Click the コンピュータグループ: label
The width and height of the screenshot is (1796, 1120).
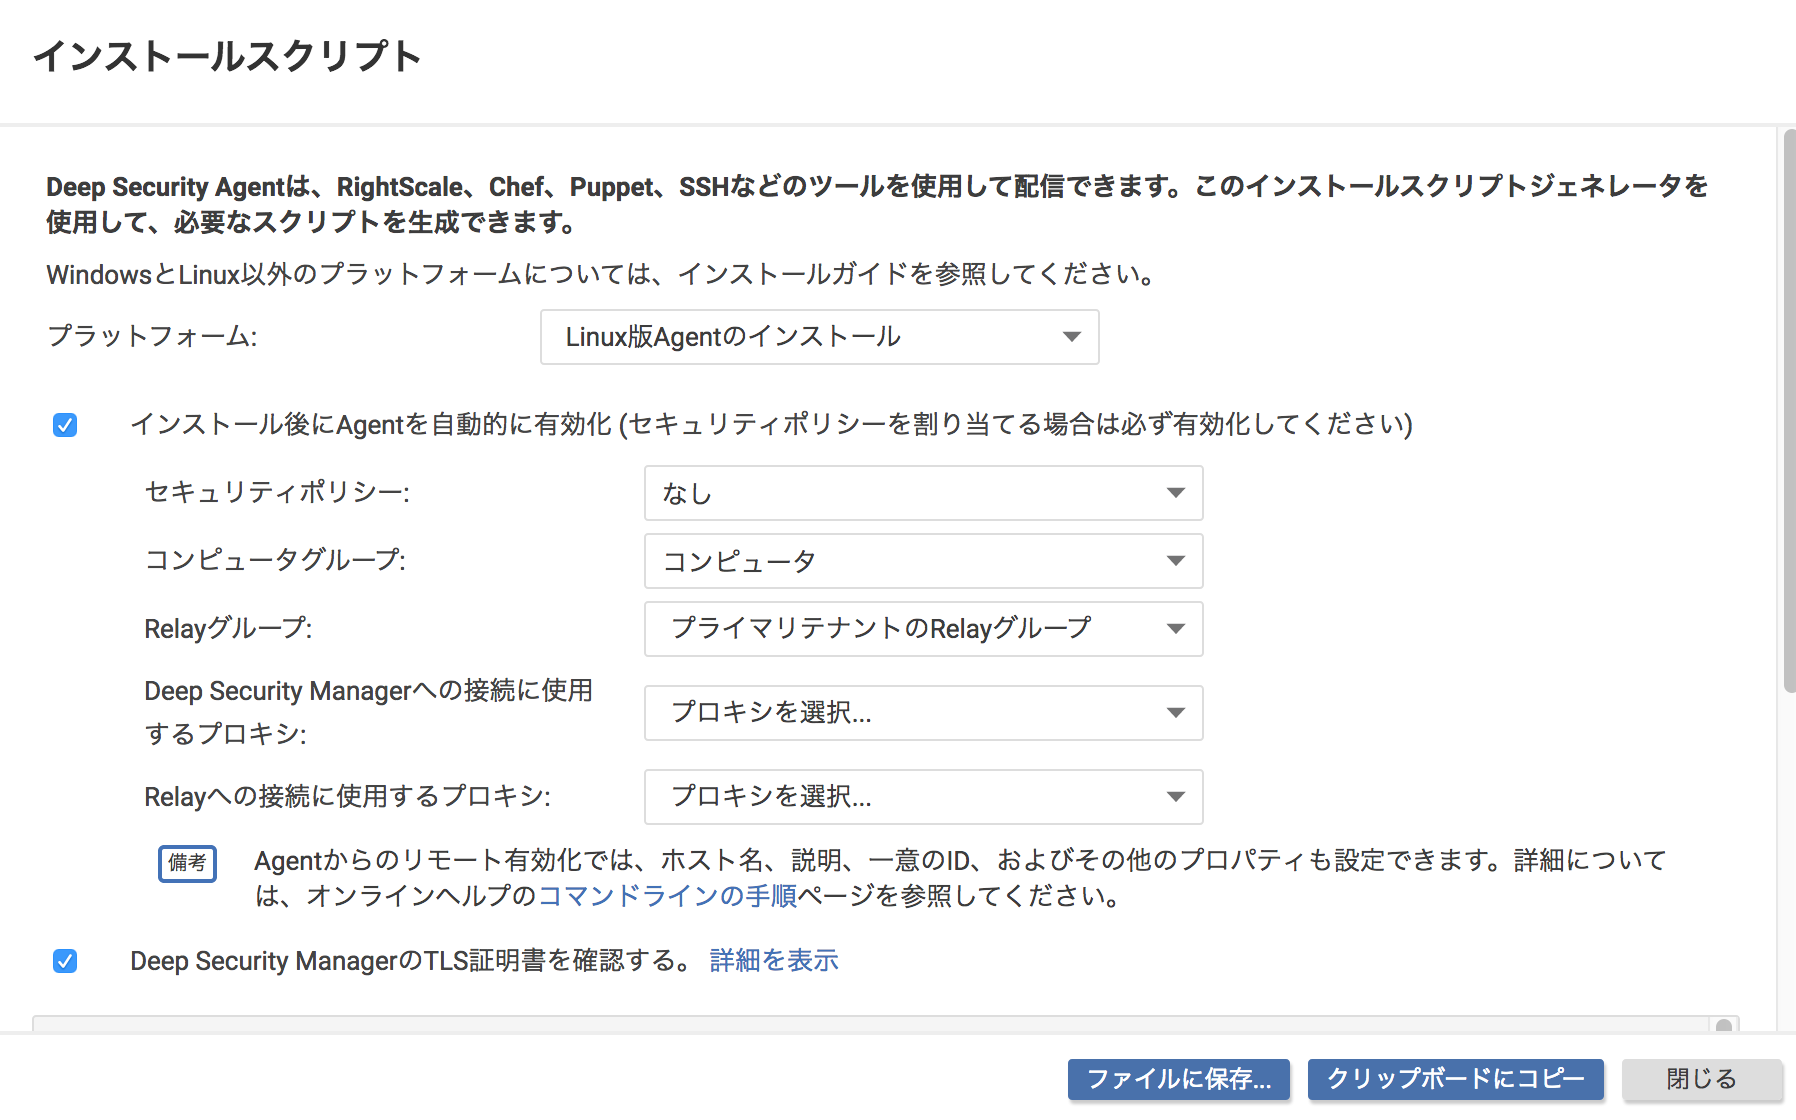(x=276, y=560)
